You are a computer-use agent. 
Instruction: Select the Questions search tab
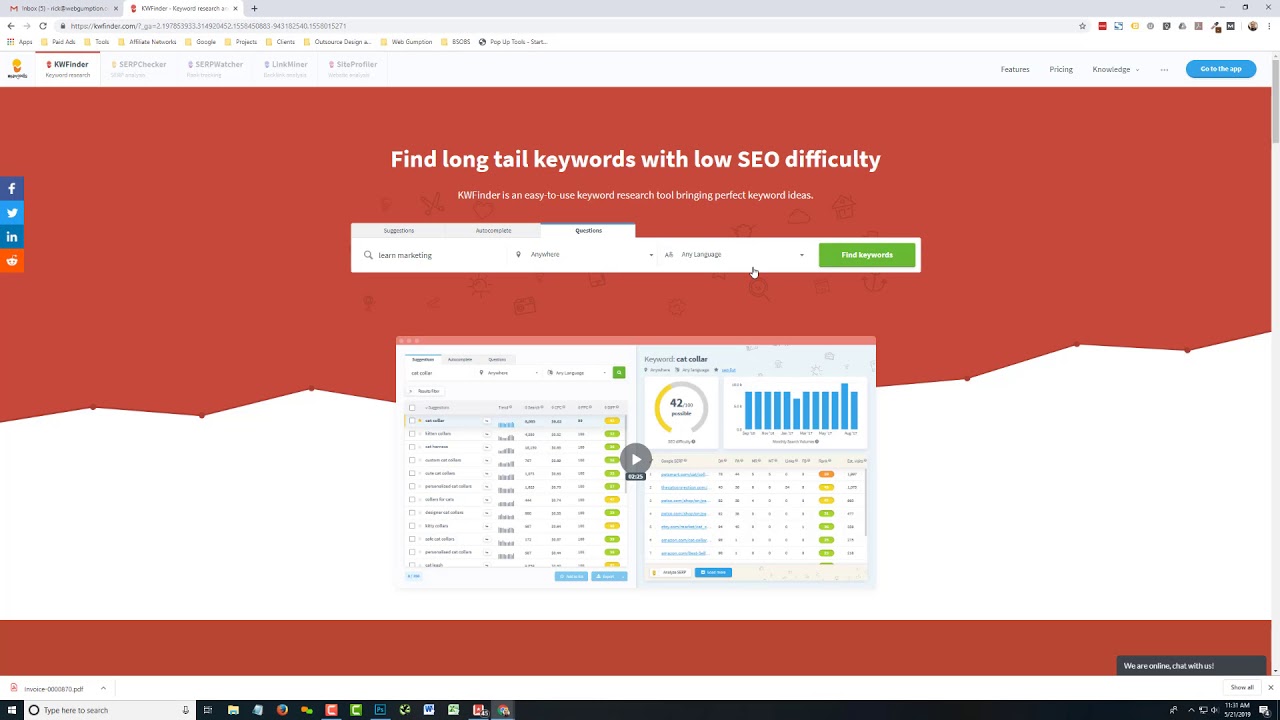click(588, 231)
